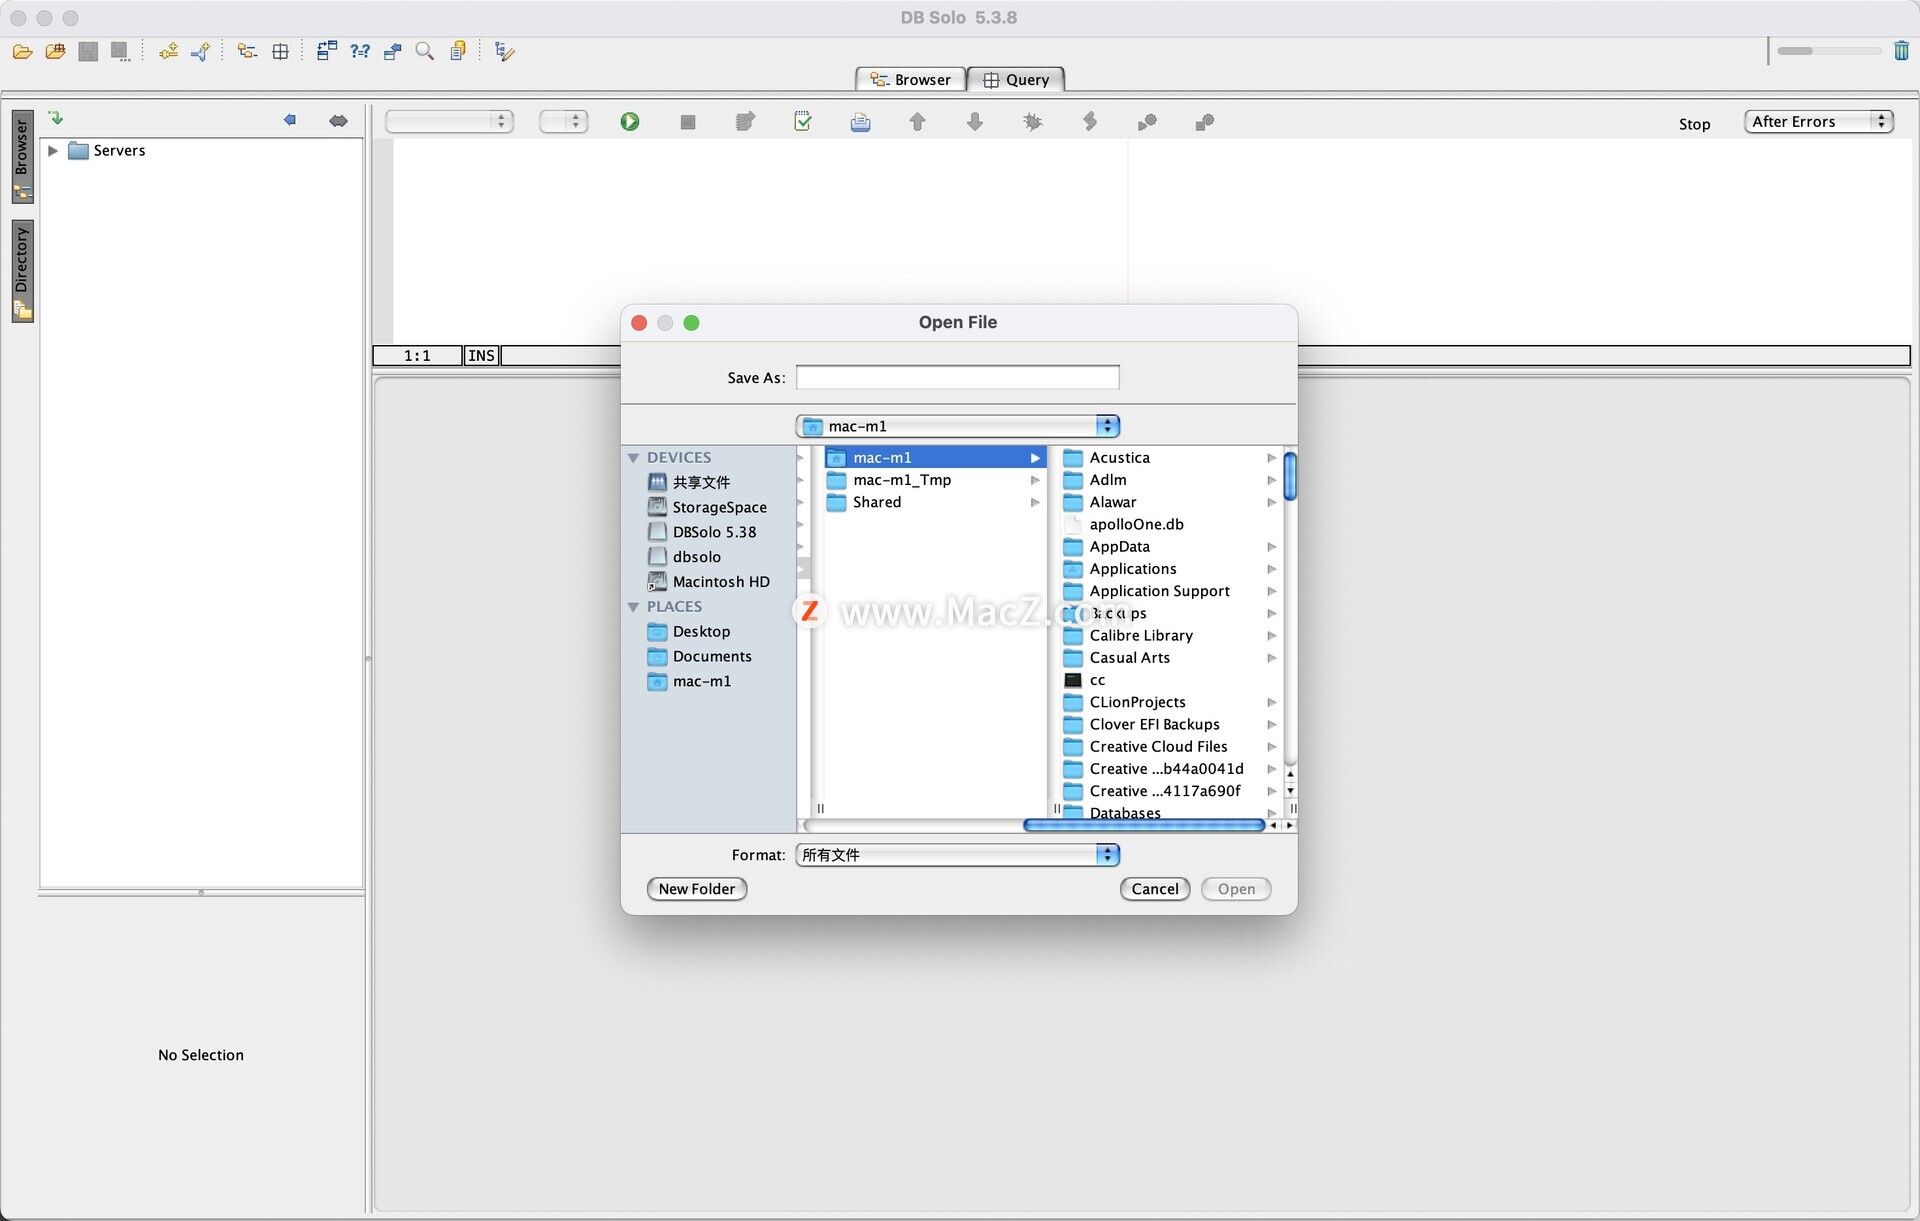Image resolution: width=1920 pixels, height=1221 pixels.
Task: Click the grey down arrow query icon
Action: [x=975, y=122]
